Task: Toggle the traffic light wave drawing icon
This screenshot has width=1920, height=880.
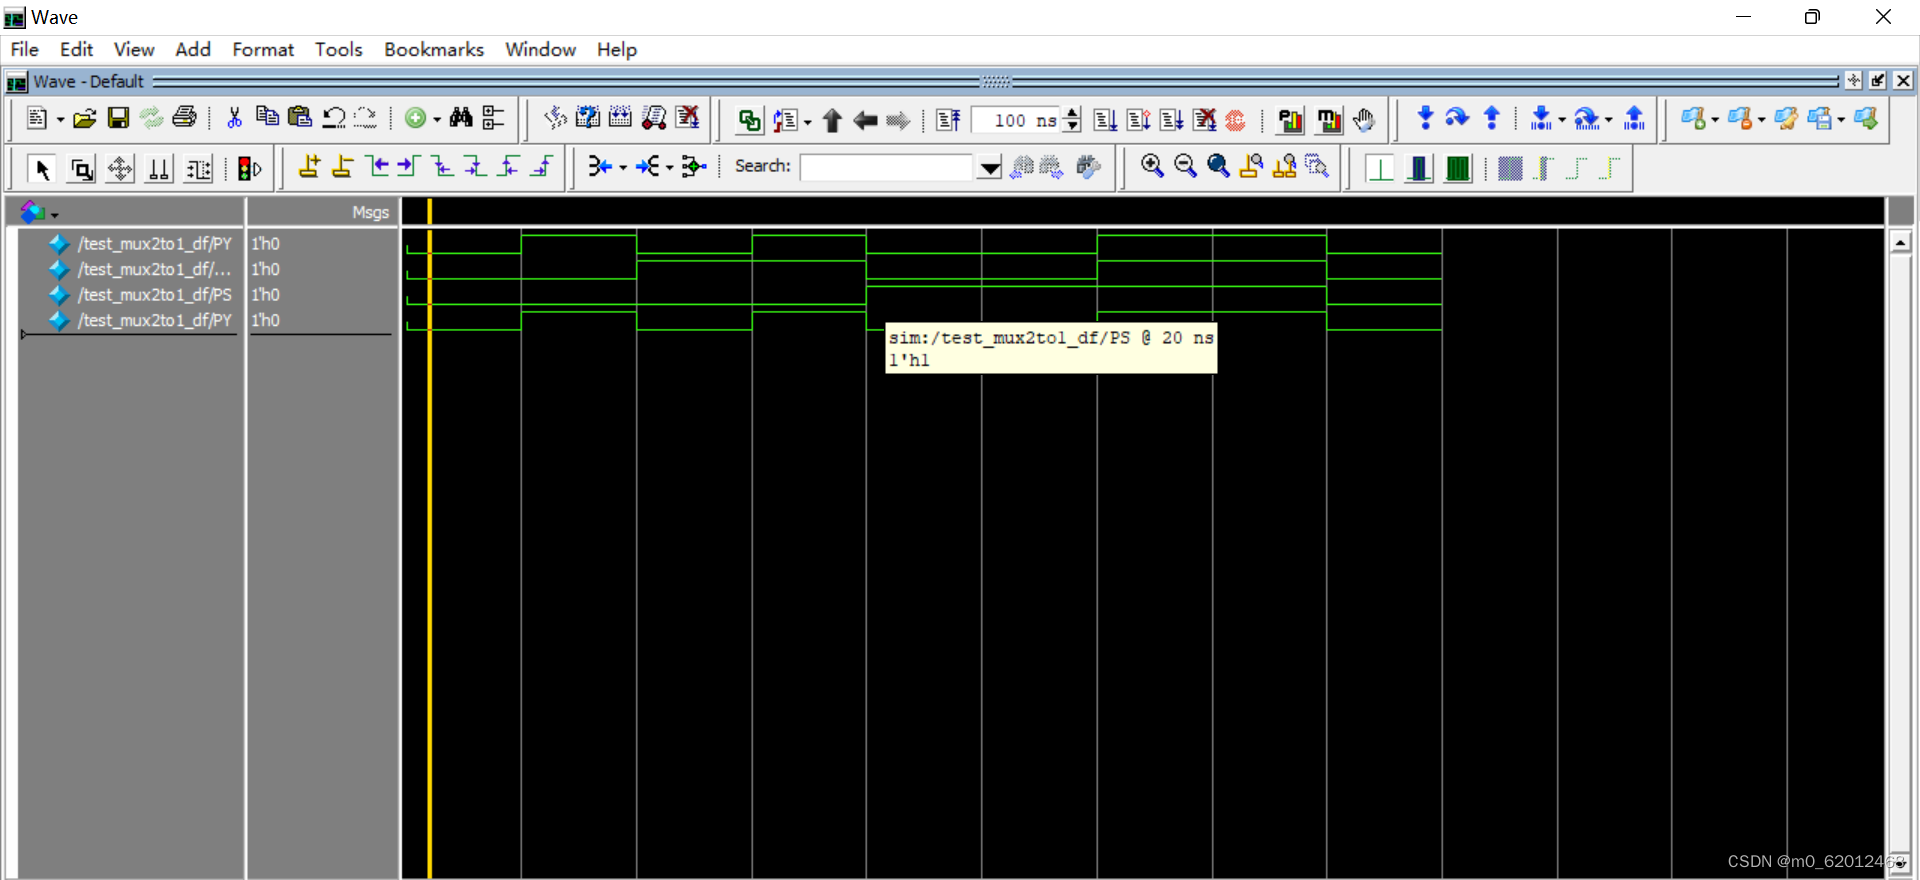Action: (249, 169)
